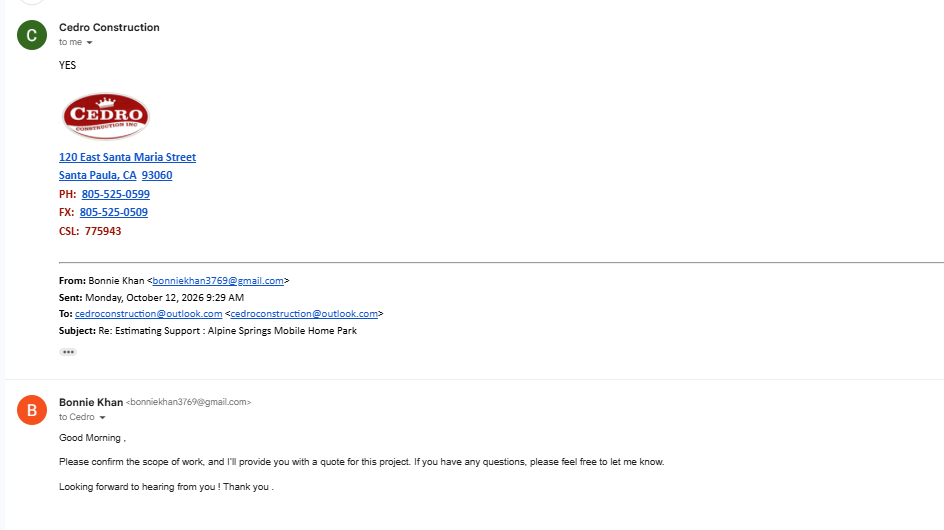Open bonniekhan3769@gmail.com link in From line
Image resolution: width=944 pixels, height=530 pixels.
(218, 281)
